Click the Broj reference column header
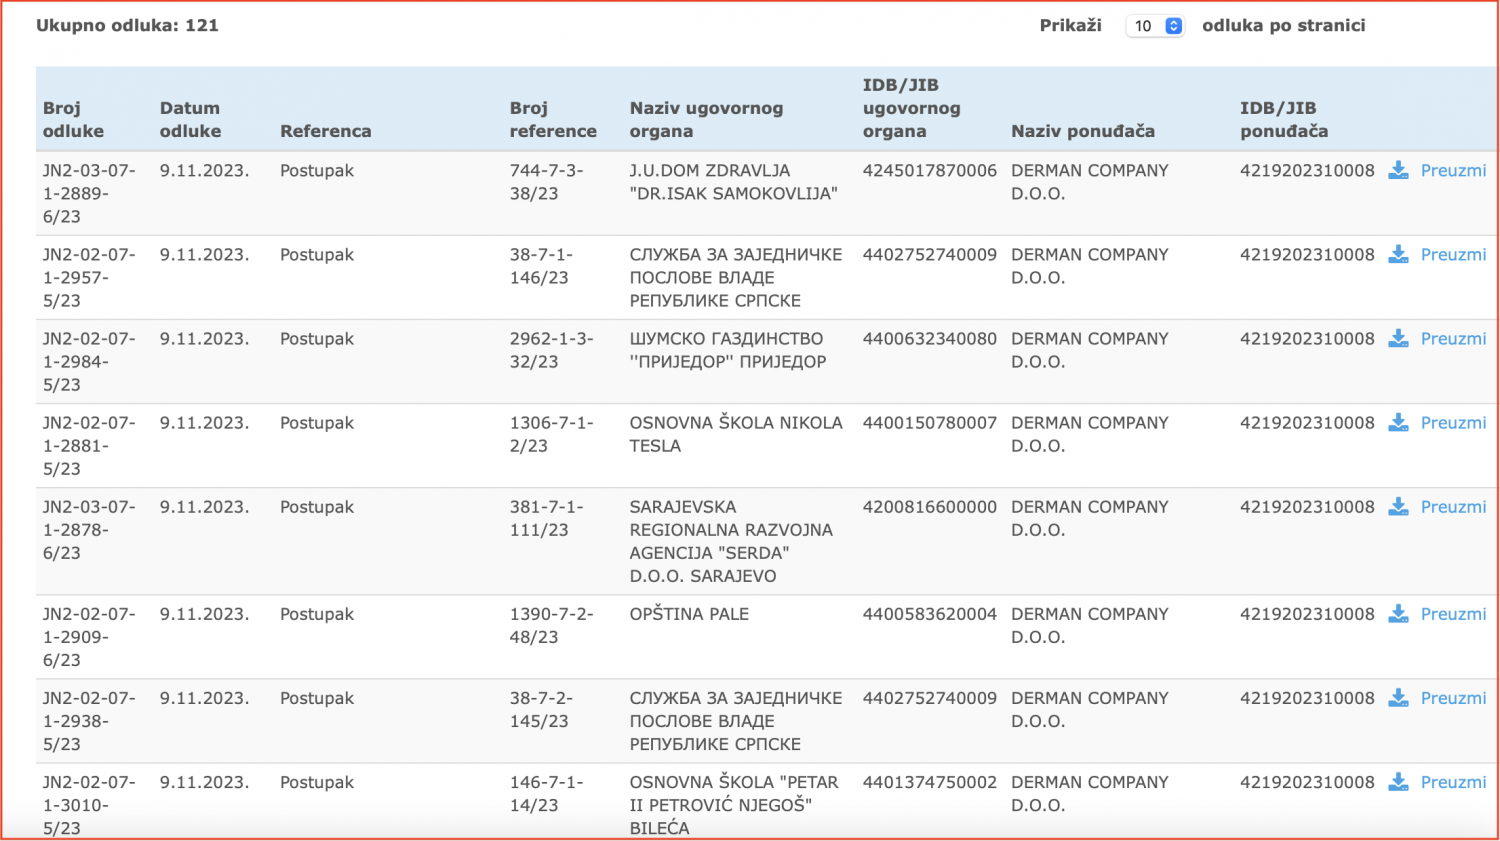 point(553,120)
